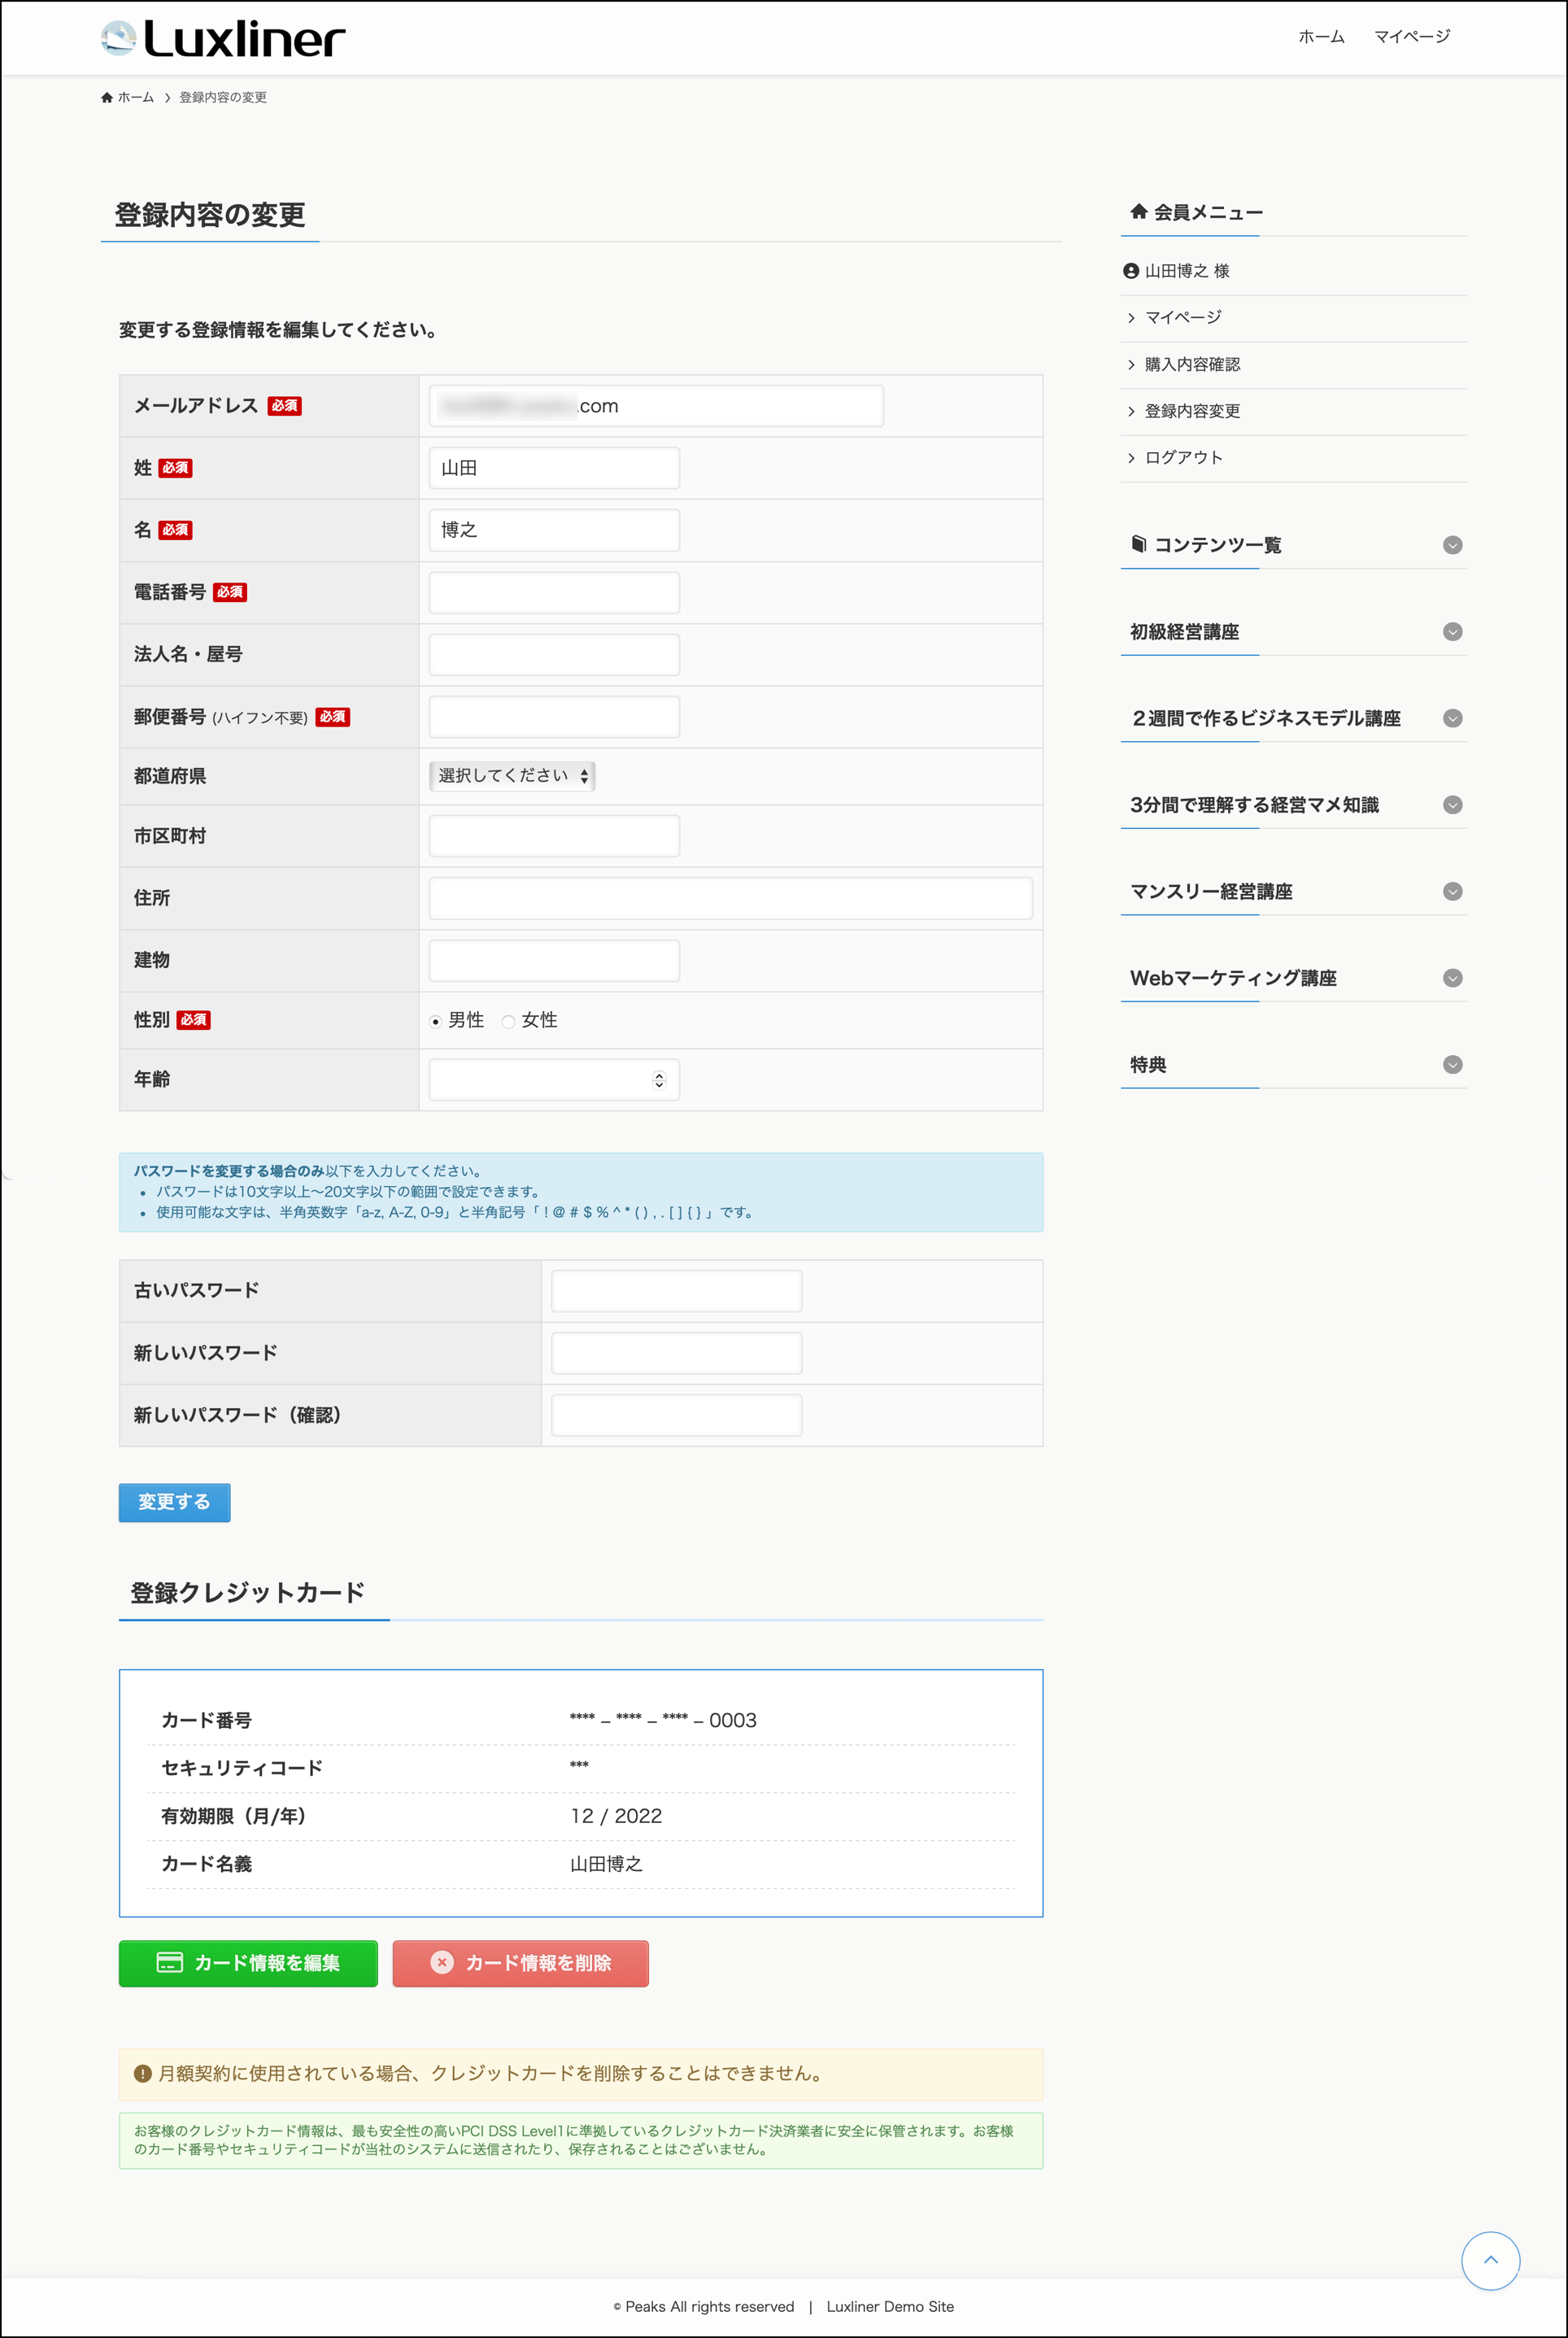Expand the Webマーケティング講座 section
The height and width of the screenshot is (2338, 1568).
tap(1452, 978)
